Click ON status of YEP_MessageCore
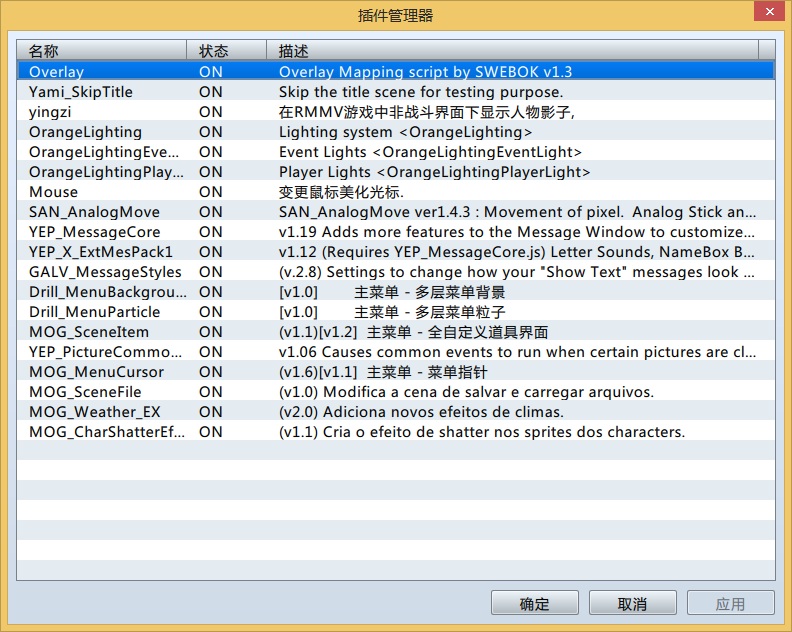 coord(211,232)
